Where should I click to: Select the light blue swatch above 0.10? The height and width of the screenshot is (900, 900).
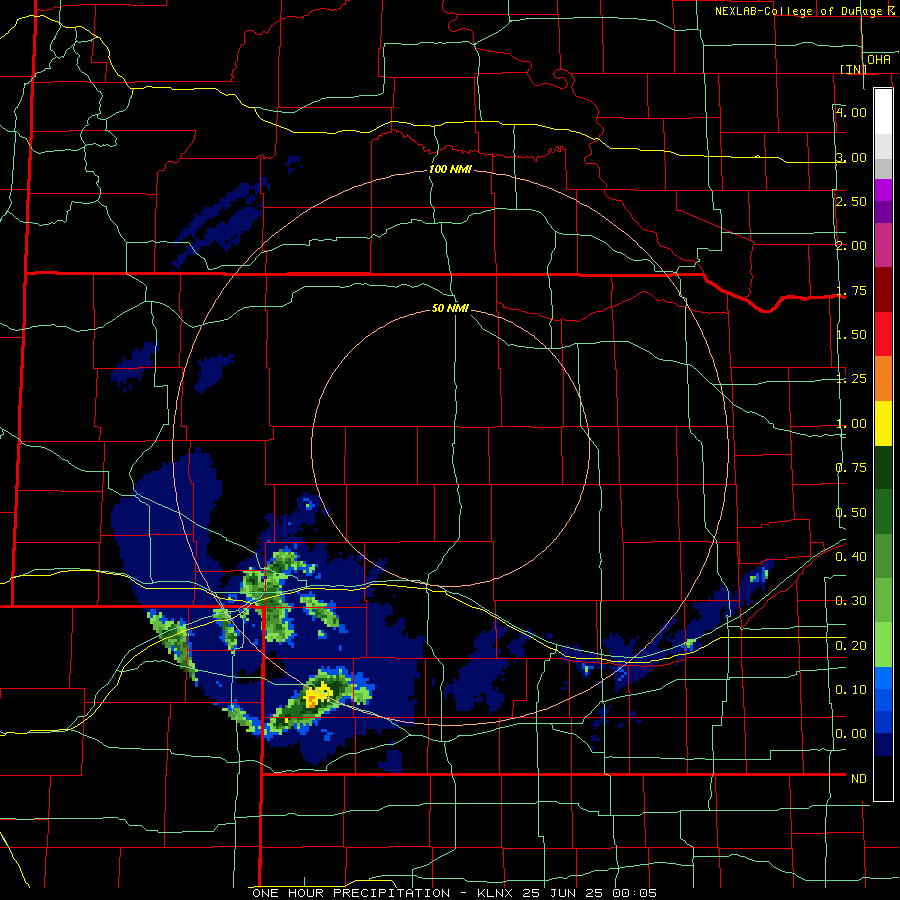[883, 678]
